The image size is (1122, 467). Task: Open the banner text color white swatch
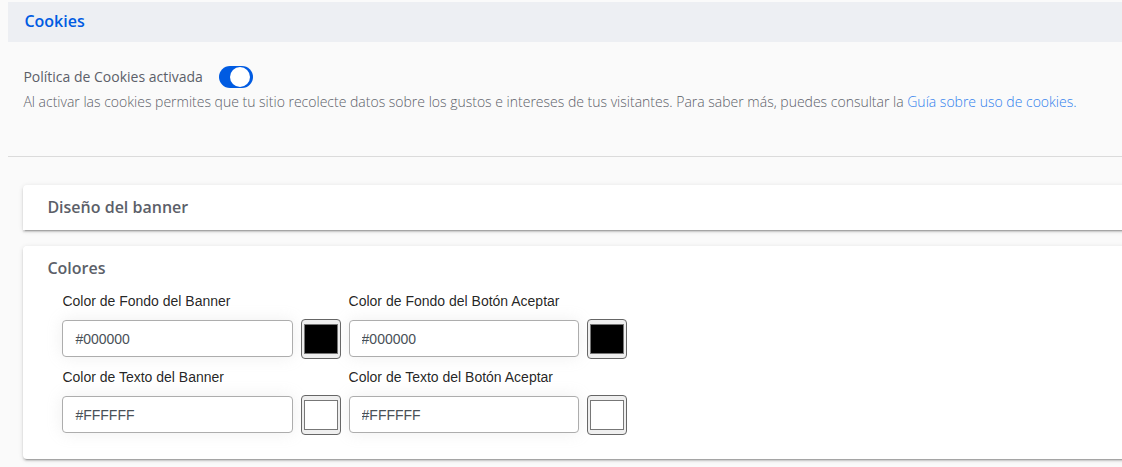tap(321, 415)
